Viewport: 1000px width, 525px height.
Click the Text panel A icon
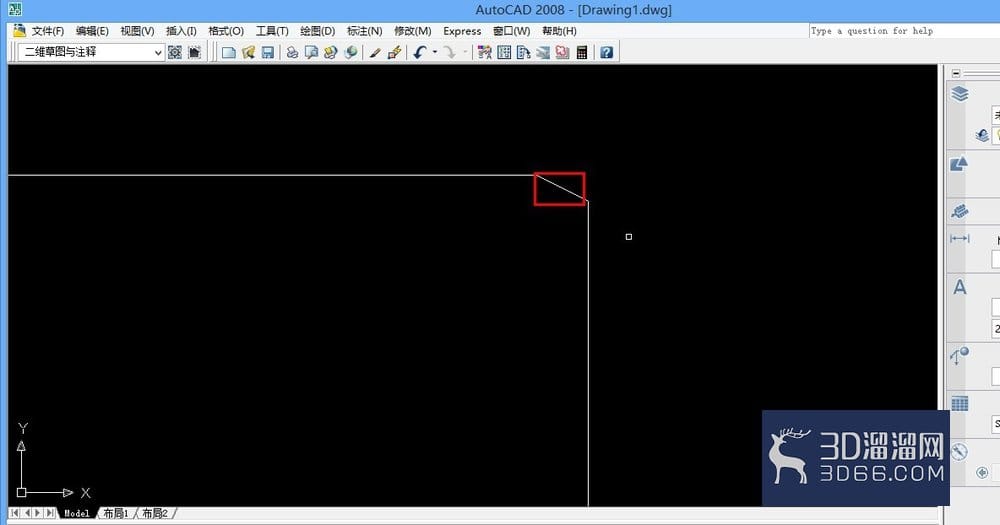point(959,287)
